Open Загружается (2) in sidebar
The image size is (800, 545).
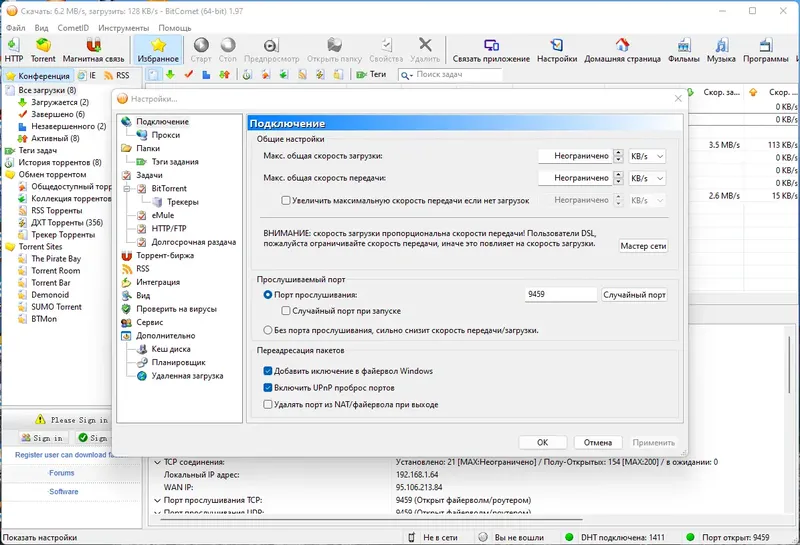(x=53, y=102)
